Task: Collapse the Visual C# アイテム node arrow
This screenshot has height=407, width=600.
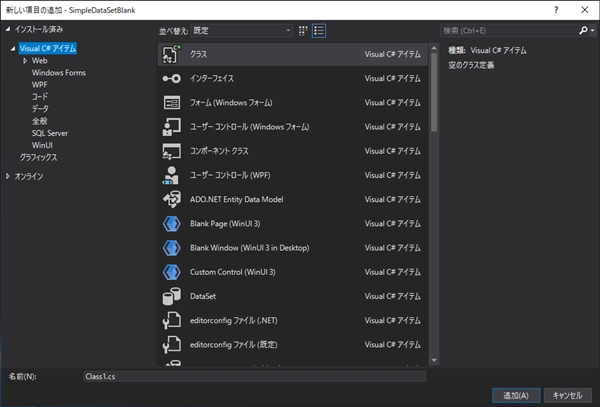Action: point(13,49)
